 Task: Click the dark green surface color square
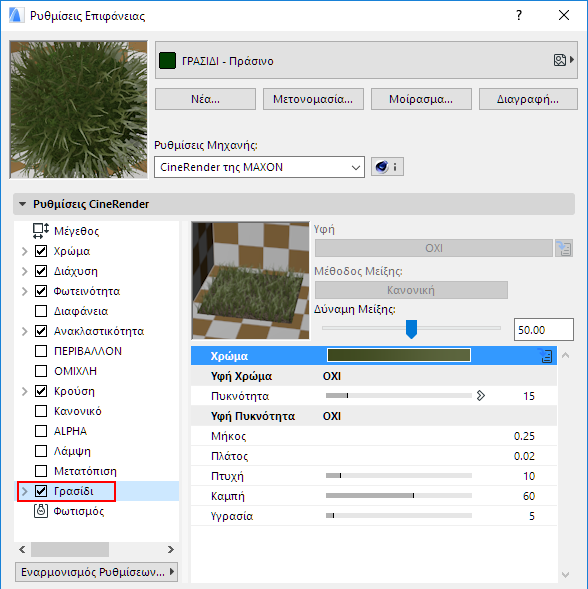coord(167,60)
